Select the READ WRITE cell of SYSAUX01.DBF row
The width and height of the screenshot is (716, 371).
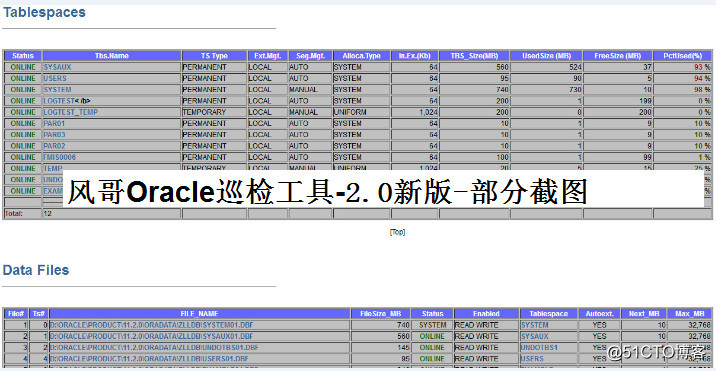click(x=486, y=336)
